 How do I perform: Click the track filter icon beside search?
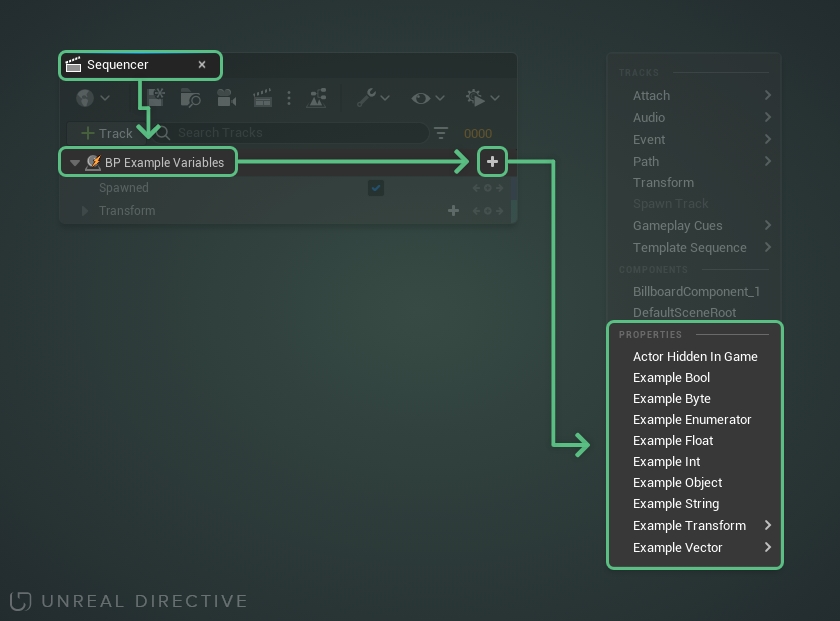coord(441,132)
